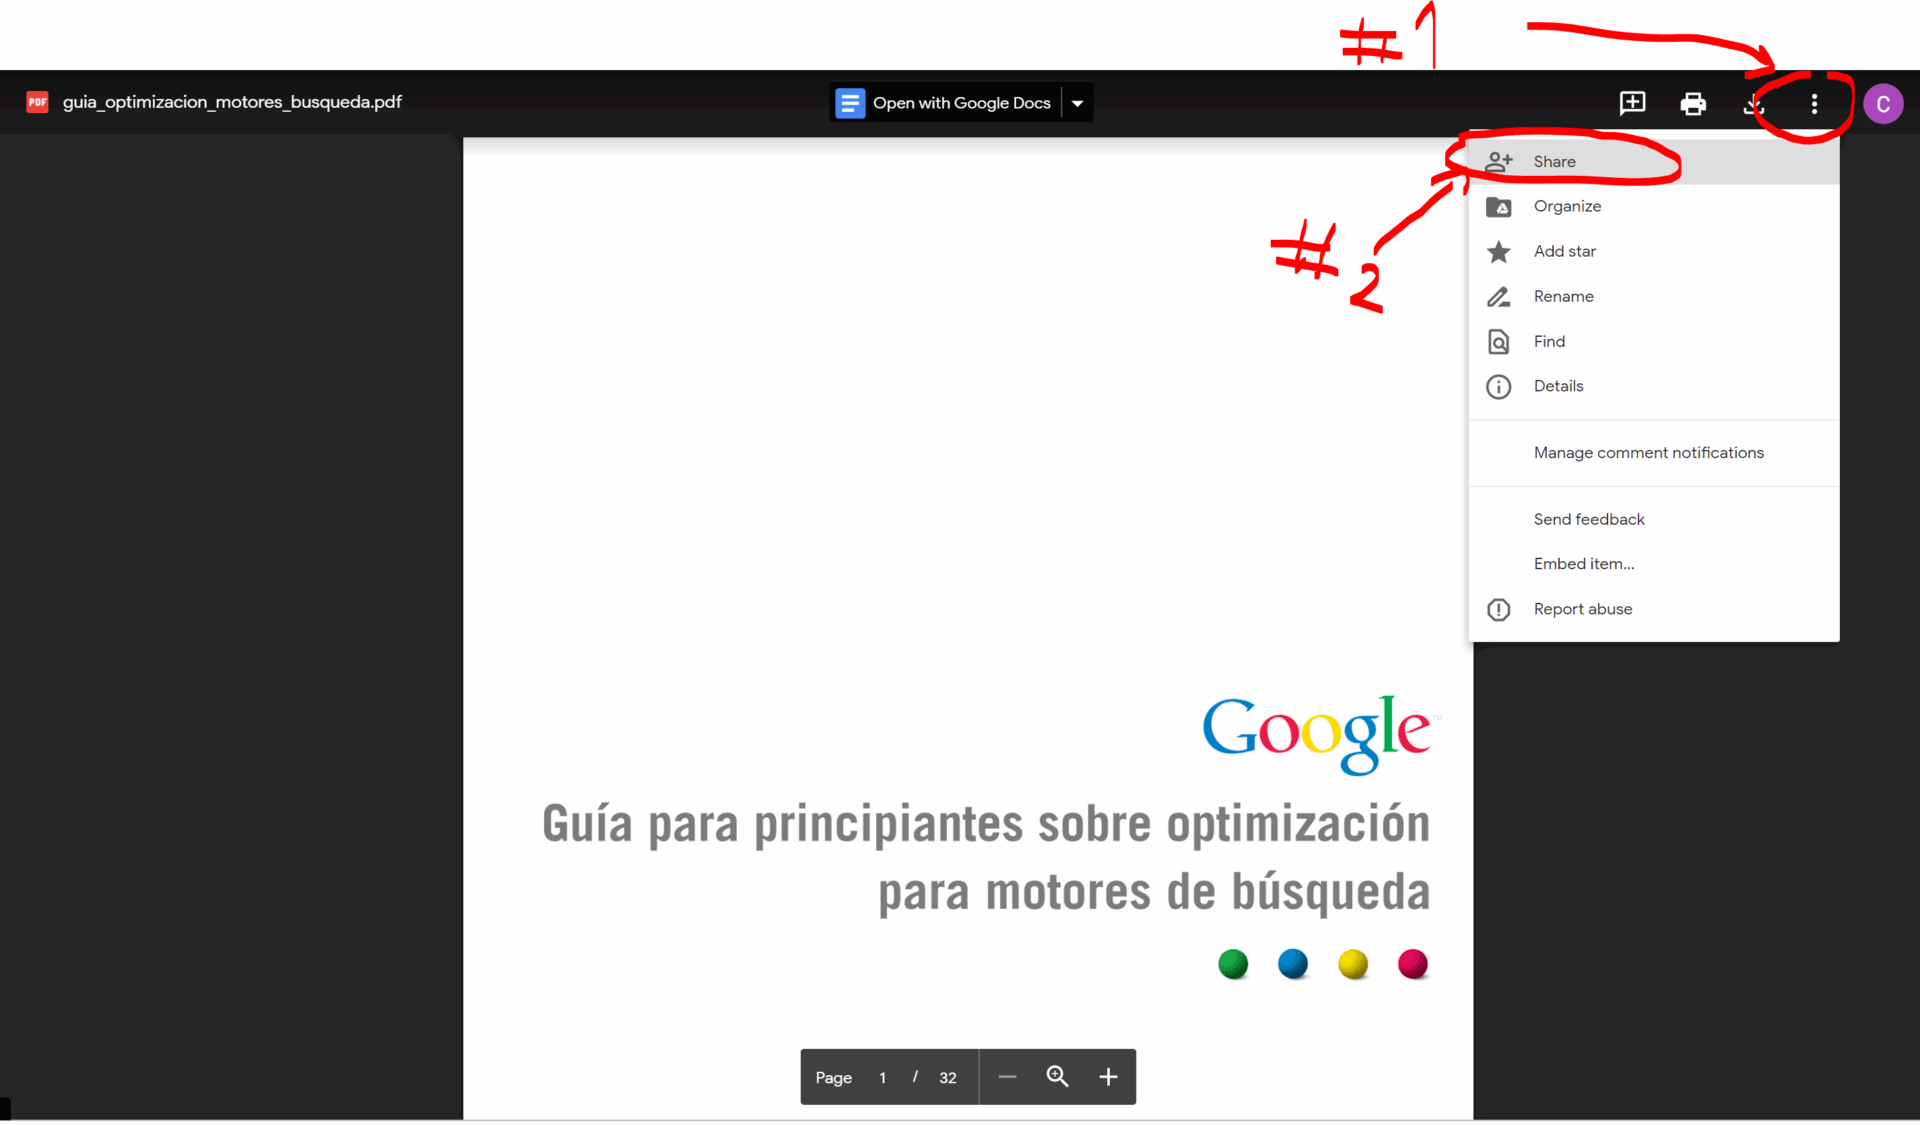Image resolution: width=1920 pixels, height=1125 pixels.
Task: Click Manage comment notifications option
Action: coord(1650,451)
